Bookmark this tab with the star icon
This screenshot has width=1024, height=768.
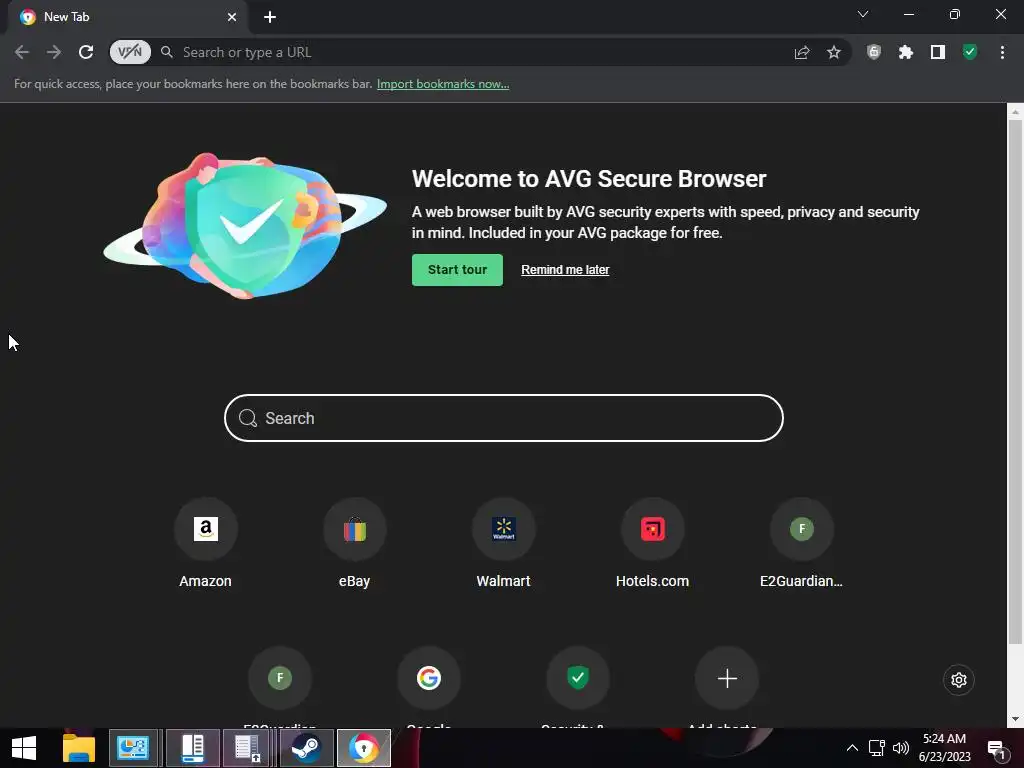pyautogui.click(x=834, y=52)
